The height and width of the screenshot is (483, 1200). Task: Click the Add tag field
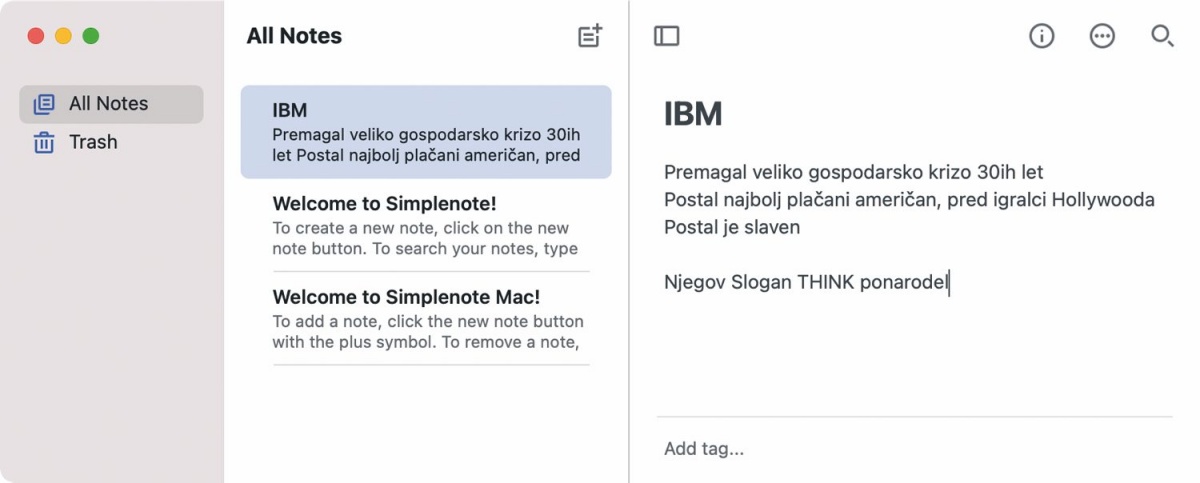[914, 449]
